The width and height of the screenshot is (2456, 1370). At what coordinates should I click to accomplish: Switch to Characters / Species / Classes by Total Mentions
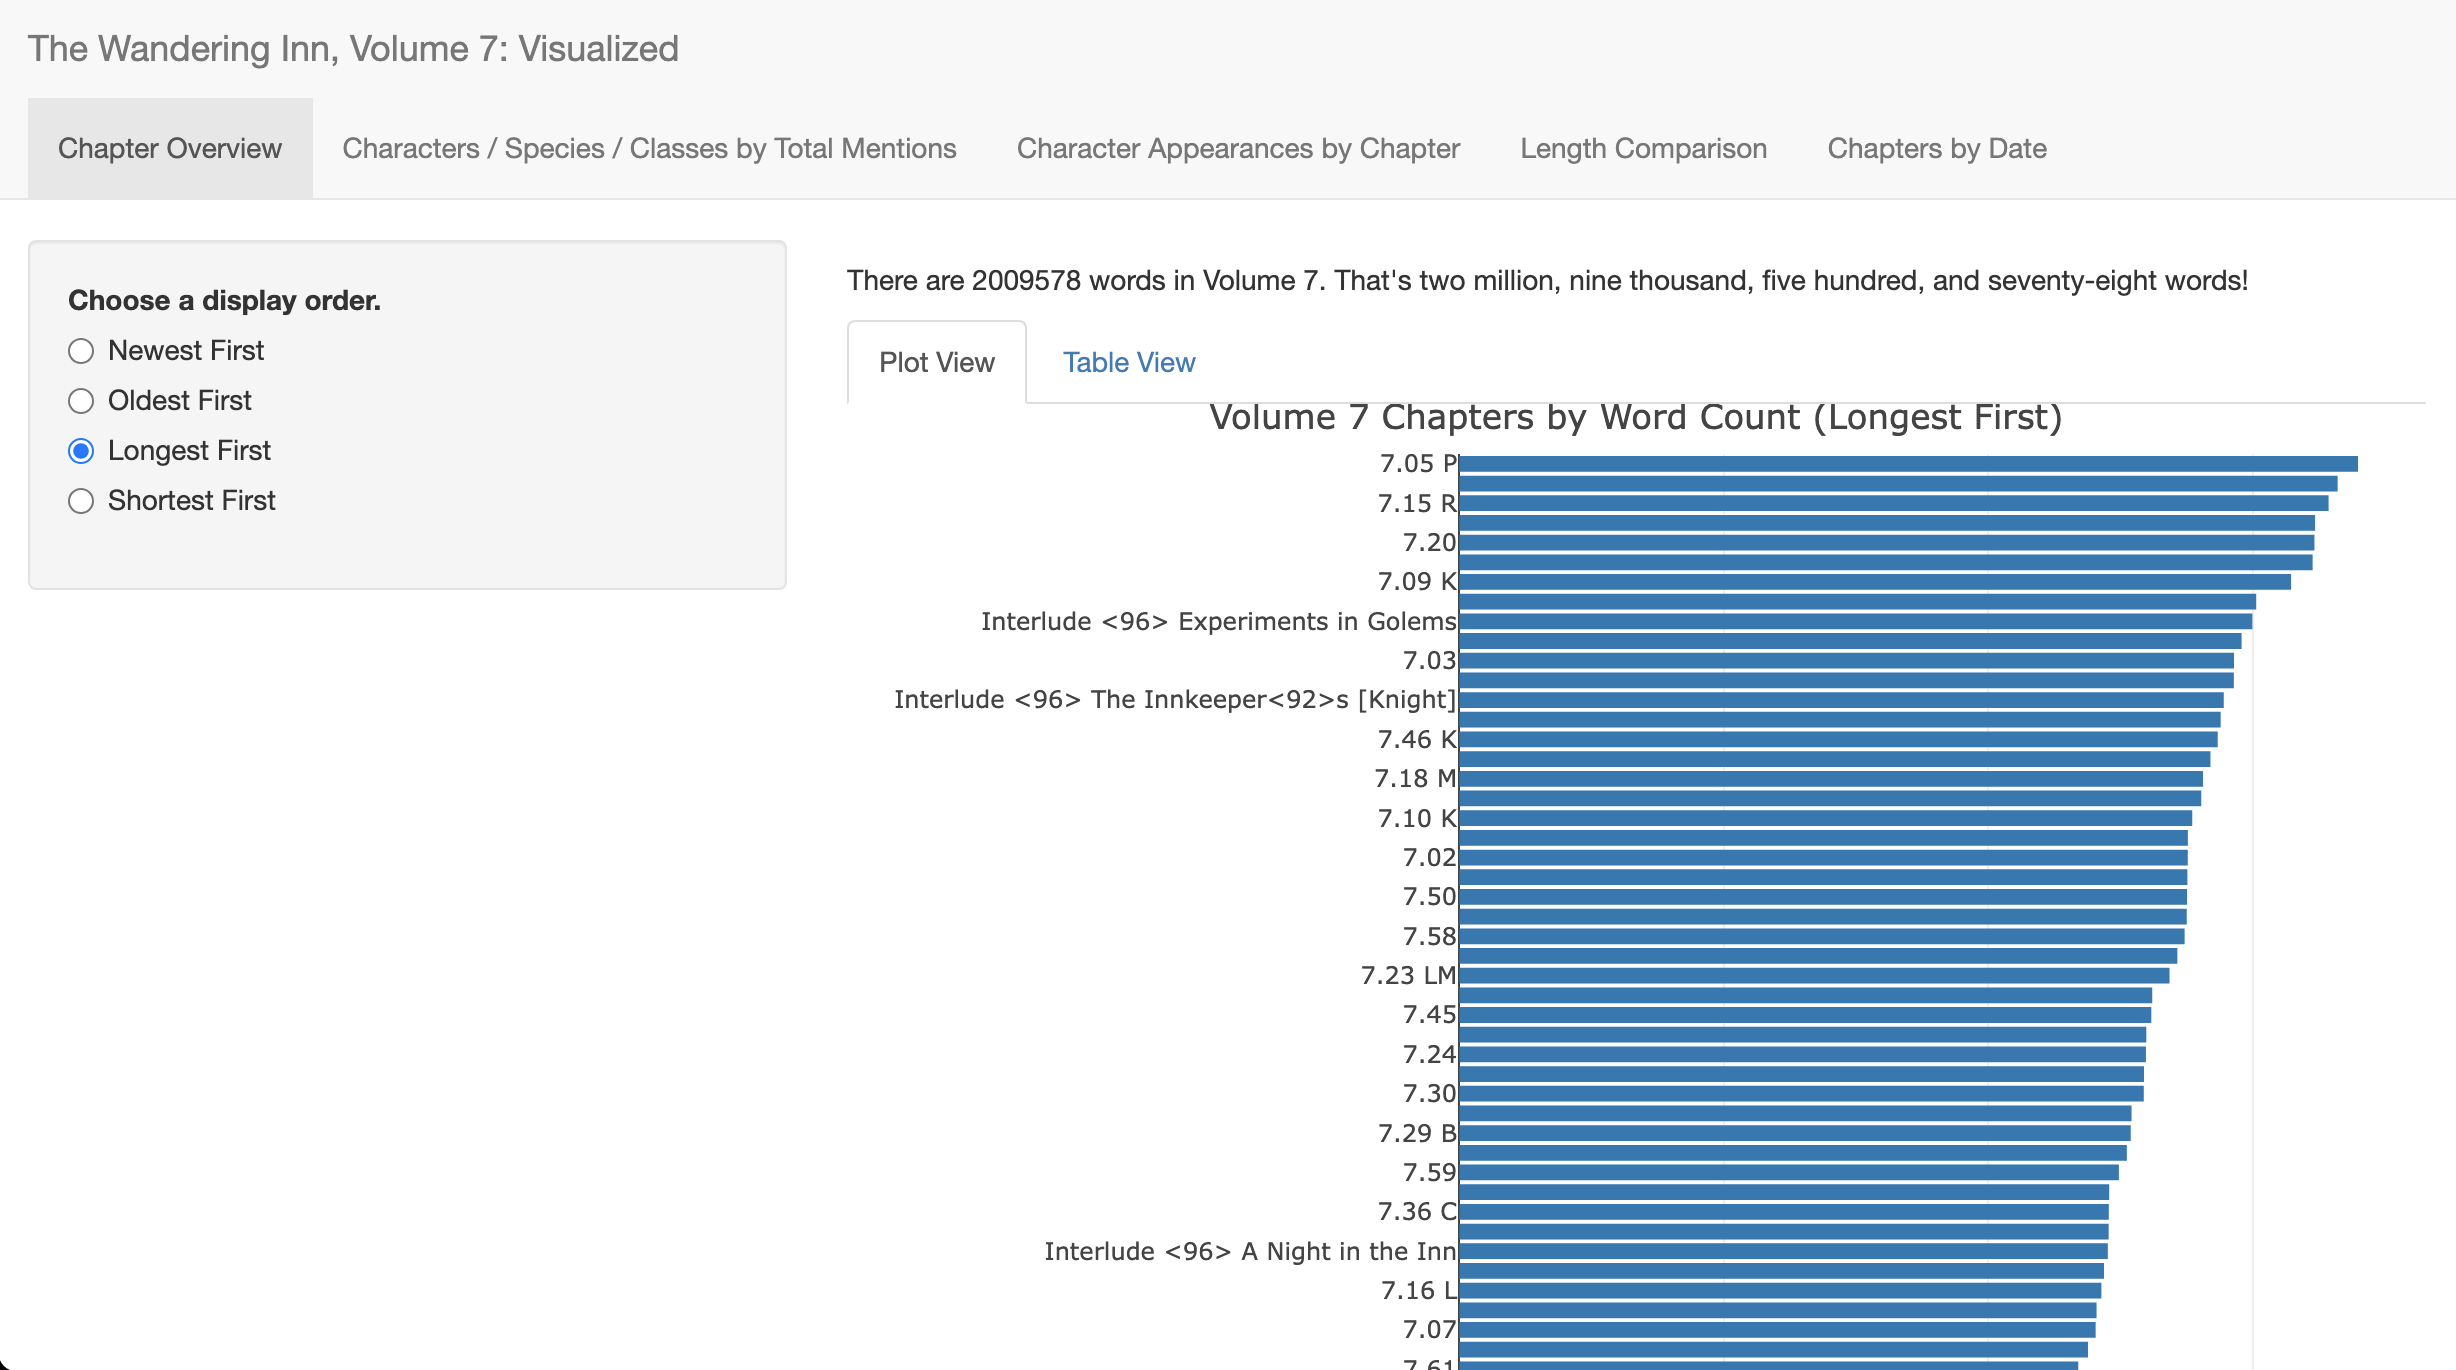click(649, 148)
